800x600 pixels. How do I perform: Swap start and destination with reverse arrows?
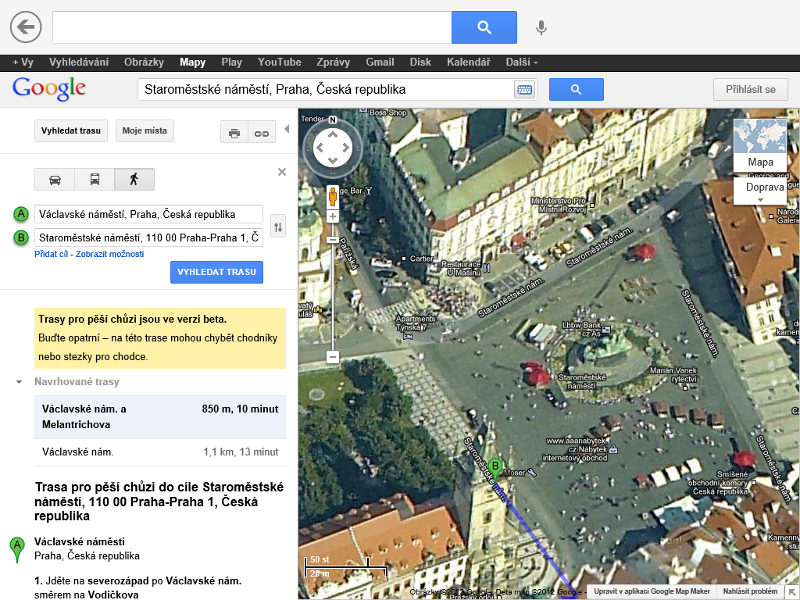(278, 227)
